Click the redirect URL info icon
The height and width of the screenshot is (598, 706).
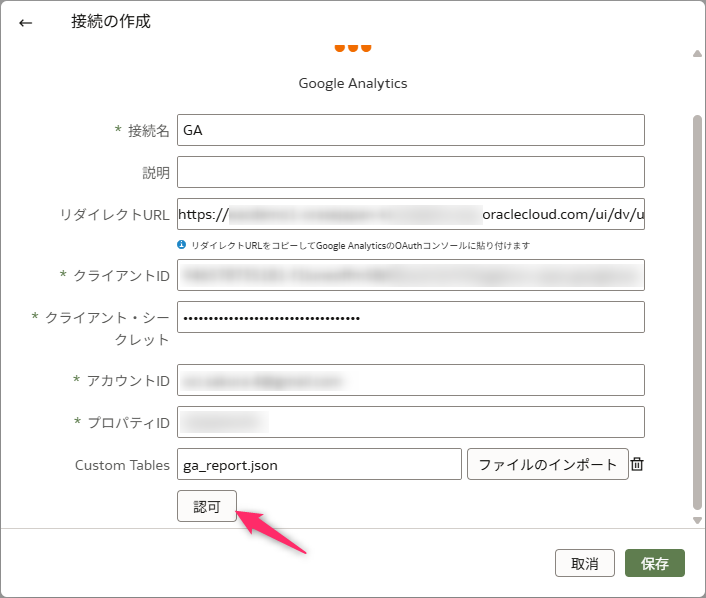[x=181, y=245]
